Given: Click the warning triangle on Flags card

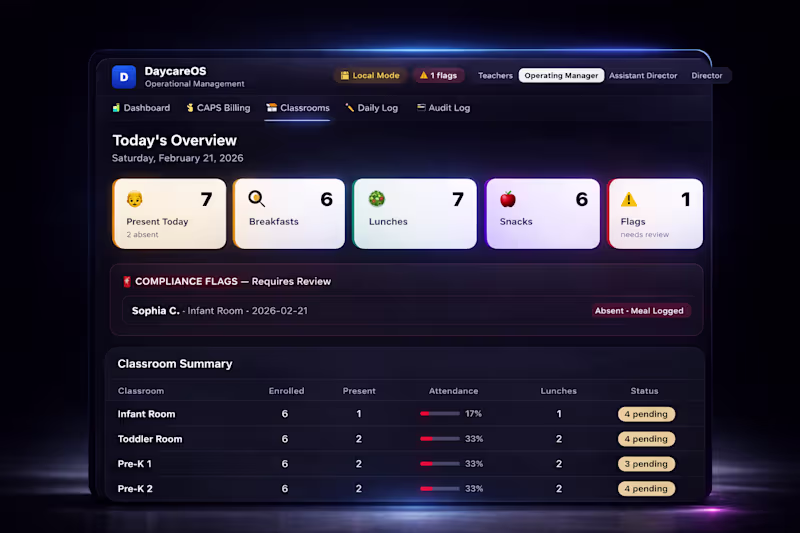Looking at the screenshot, I should click(629, 199).
